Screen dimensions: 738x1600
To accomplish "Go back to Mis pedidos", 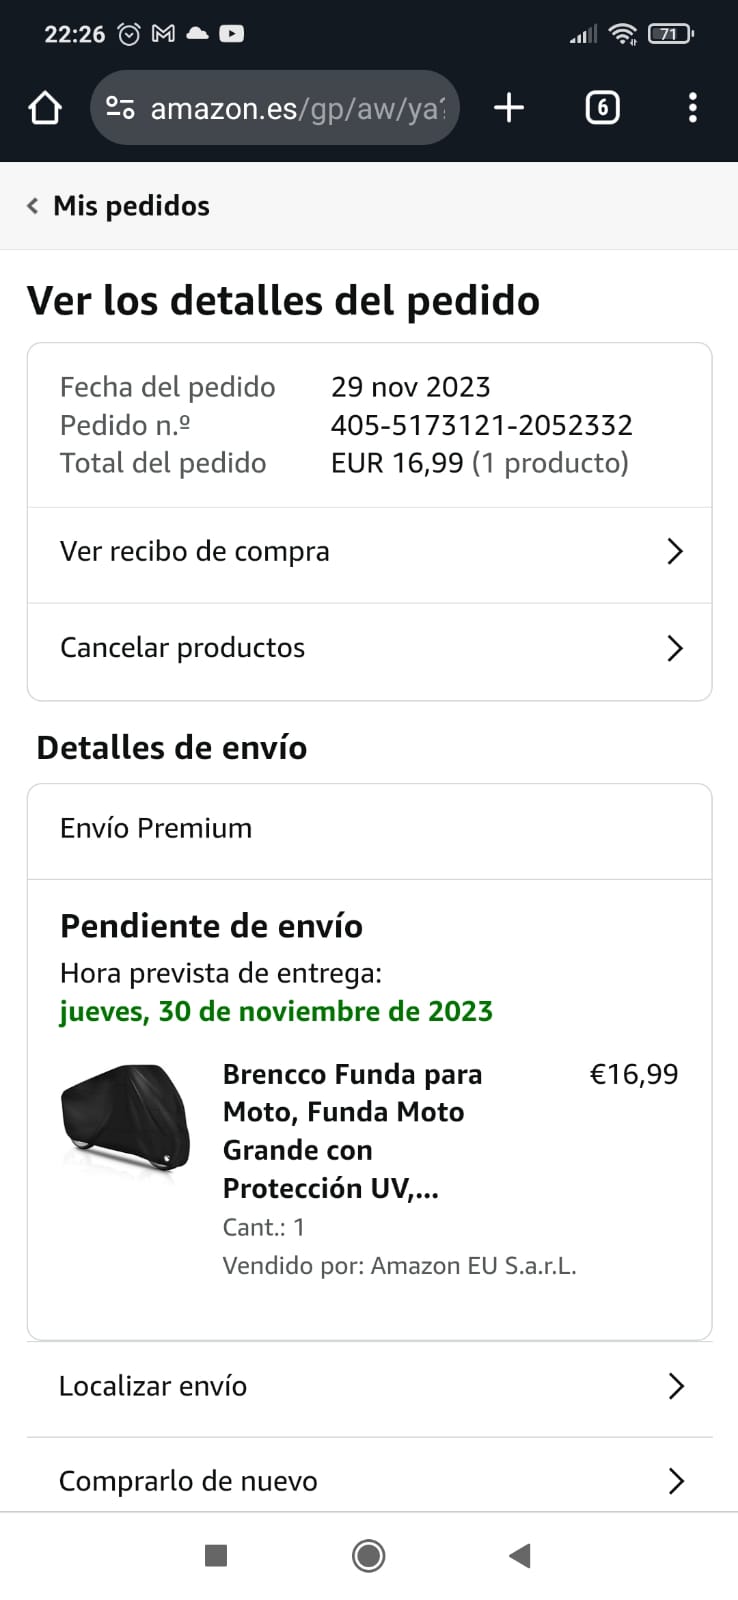I will coord(131,206).
